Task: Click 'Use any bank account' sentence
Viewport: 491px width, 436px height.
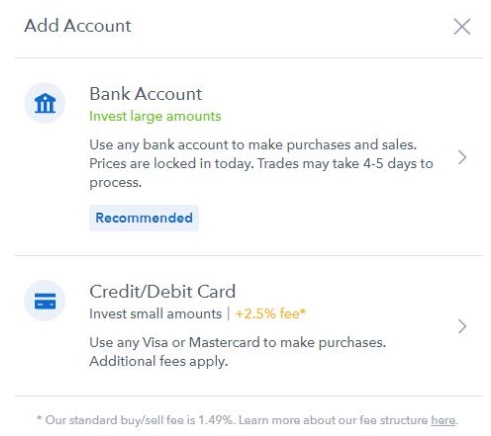Action: pyautogui.click(x=253, y=145)
